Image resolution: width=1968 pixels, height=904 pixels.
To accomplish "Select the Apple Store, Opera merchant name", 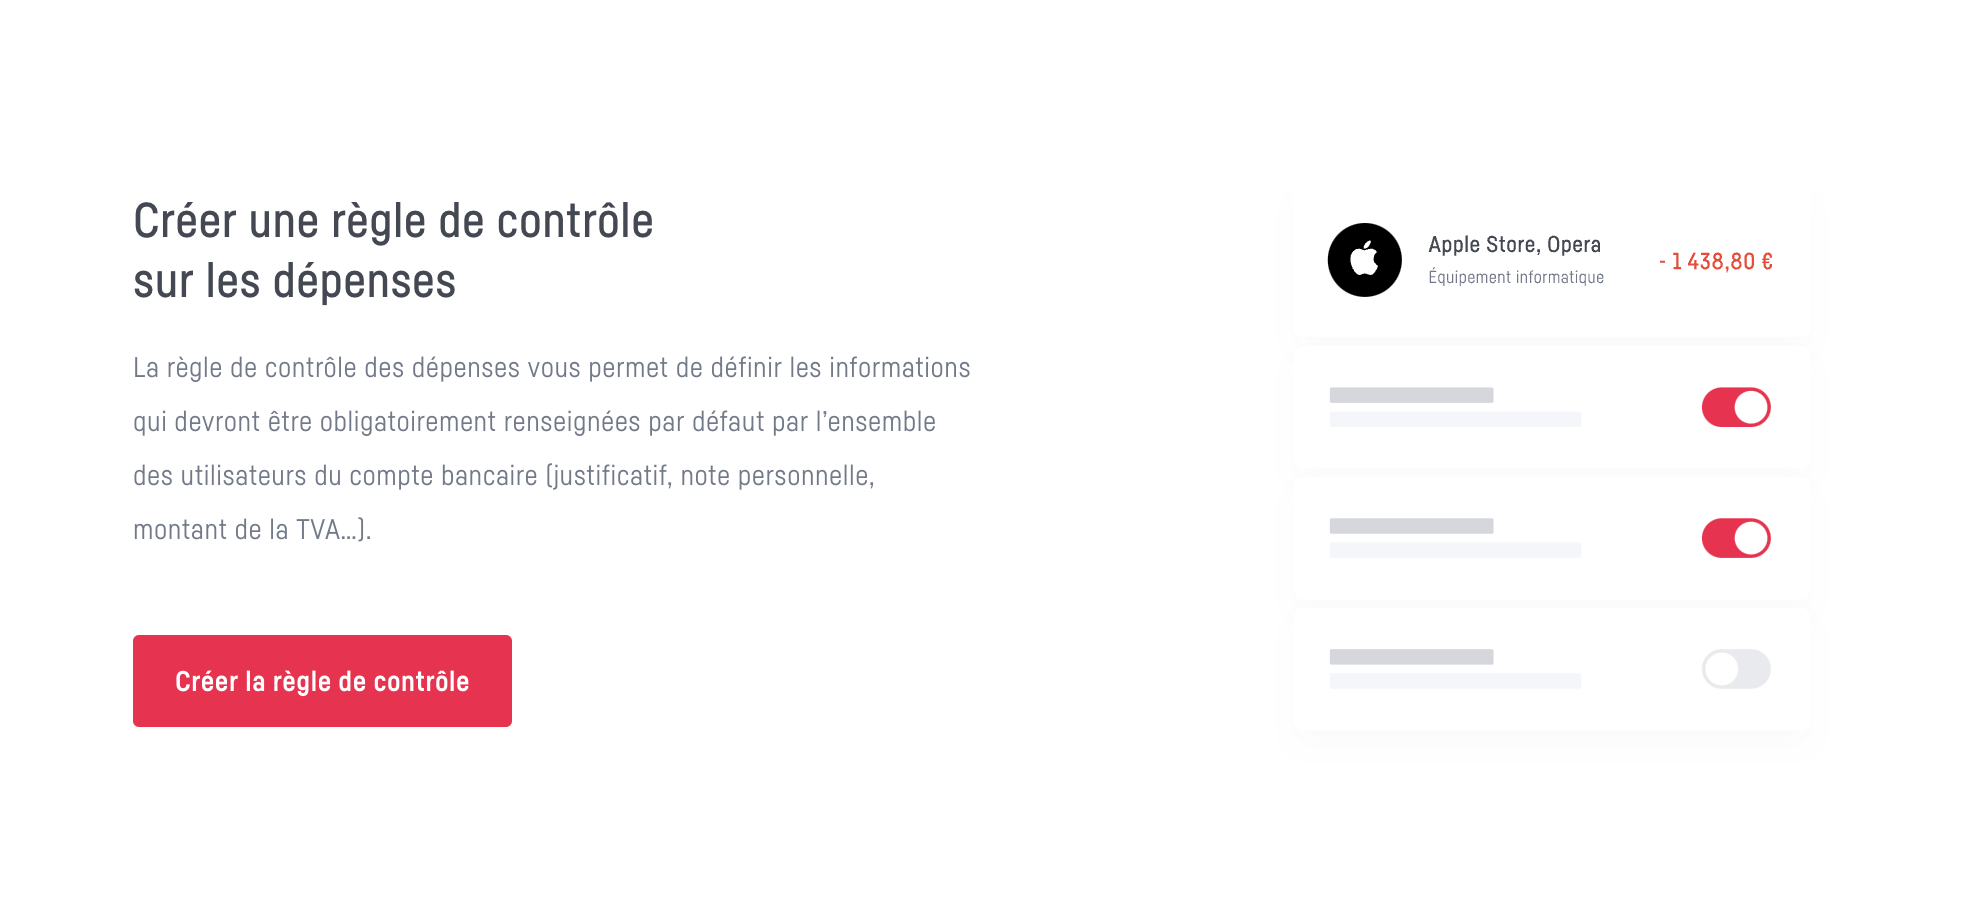I will [1514, 245].
